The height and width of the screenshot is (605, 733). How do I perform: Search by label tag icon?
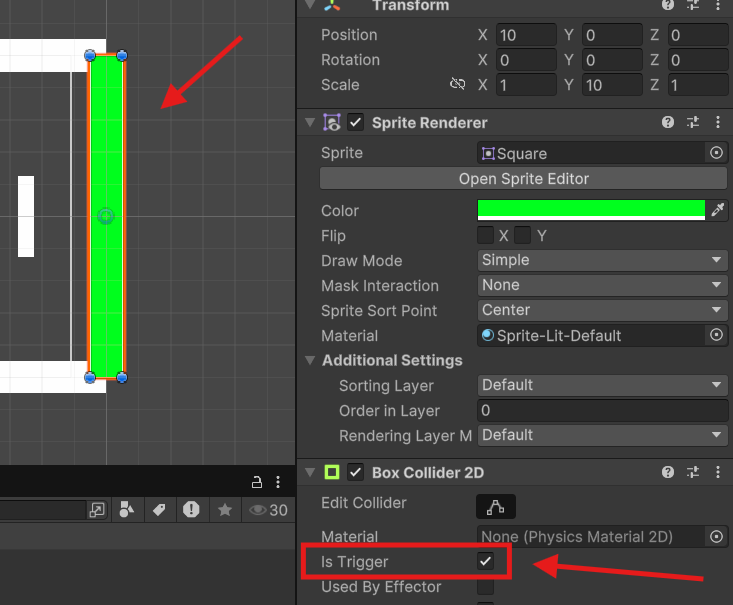click(159, 510)
